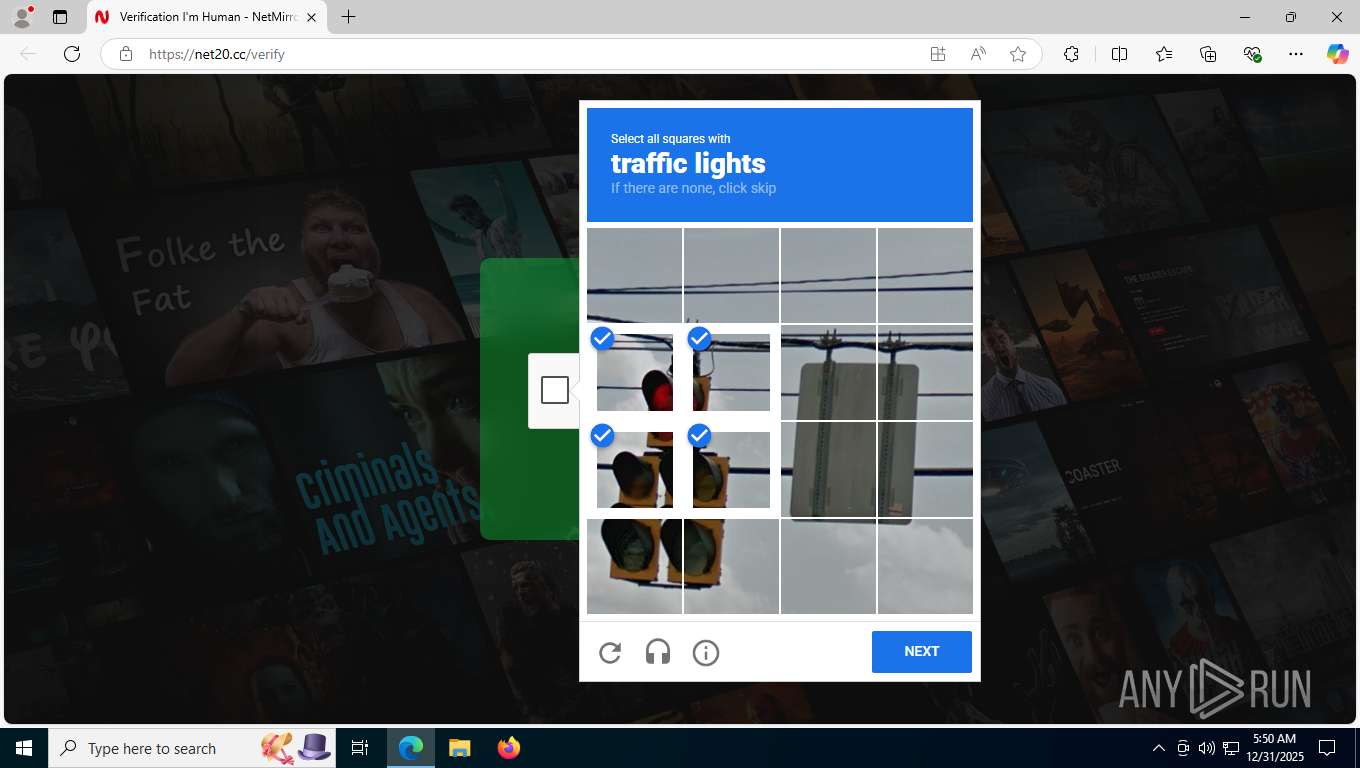Open Tab actions menu button
The image size is (1360, 768).
(60, 17)
